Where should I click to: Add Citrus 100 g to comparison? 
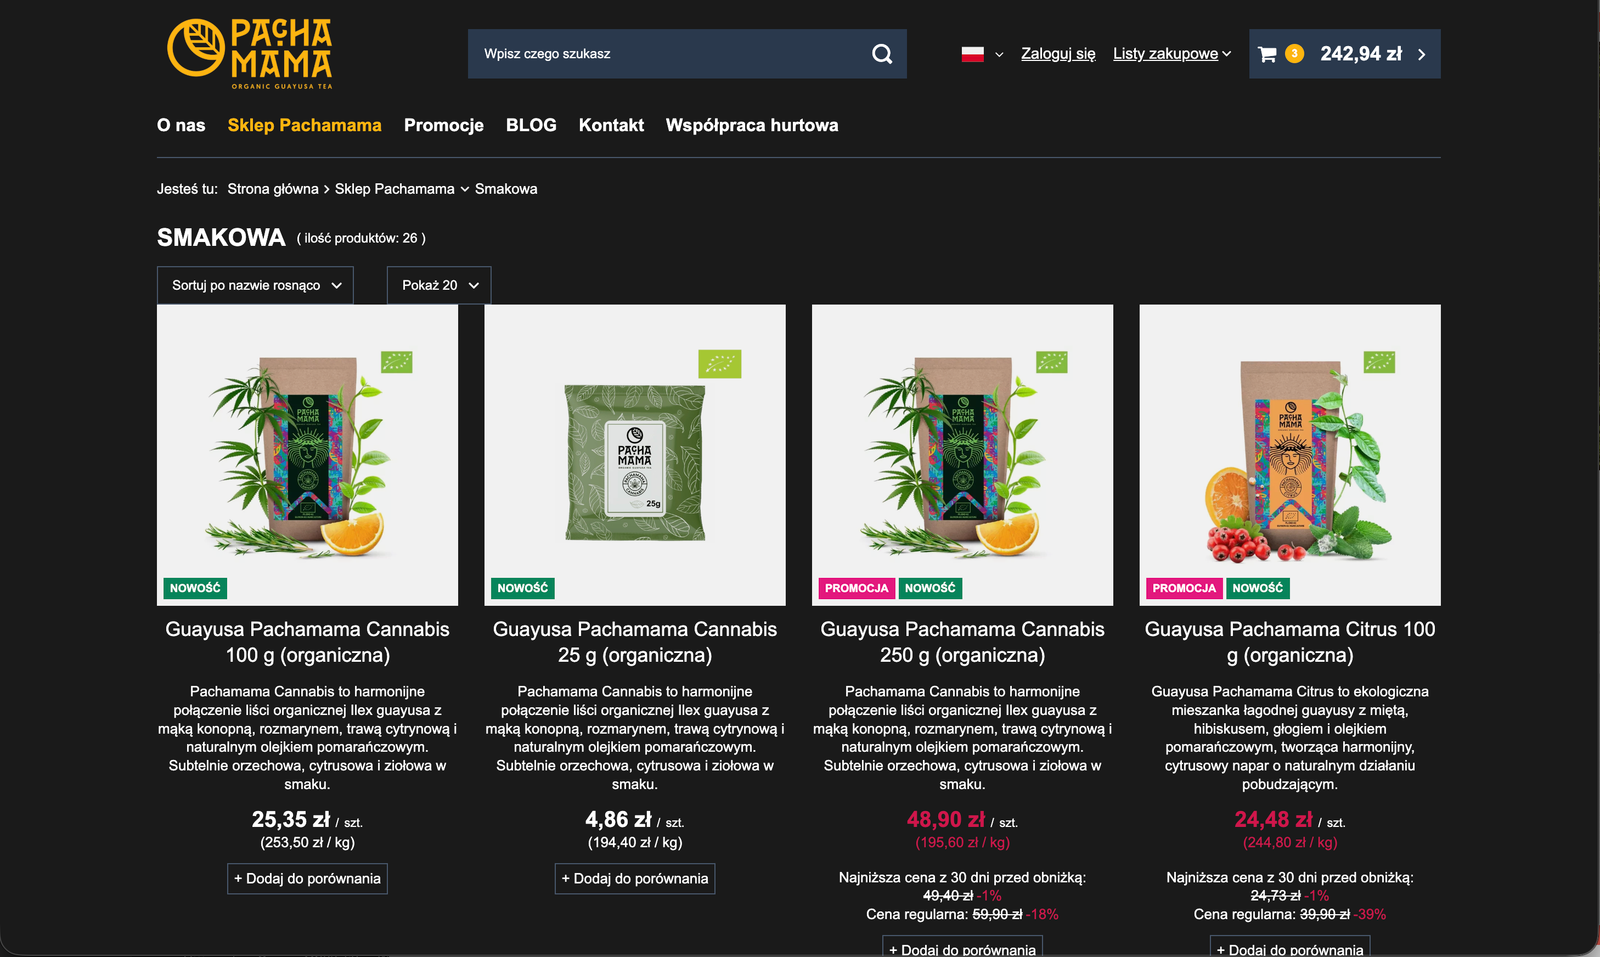(x=1290, y=946)
